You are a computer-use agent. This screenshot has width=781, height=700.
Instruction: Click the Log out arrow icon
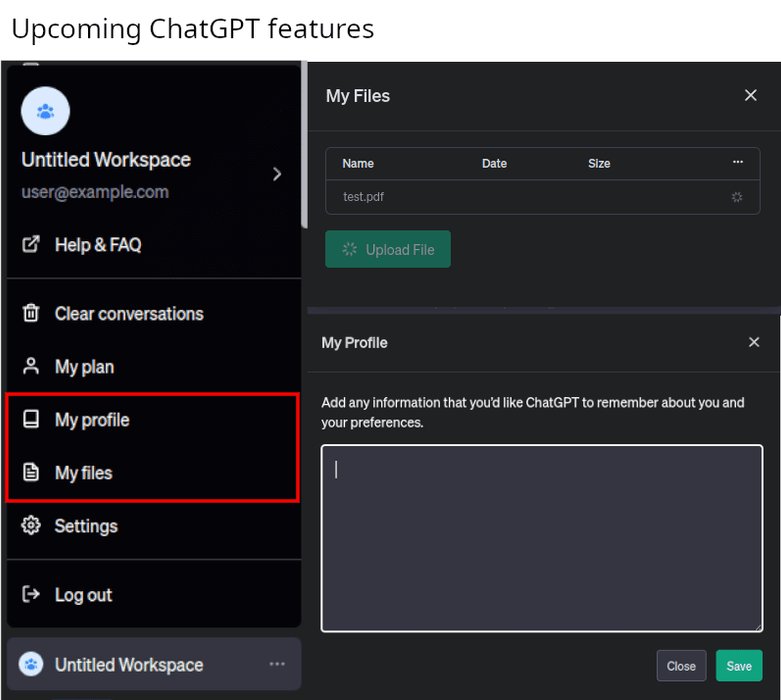pyautogui.click(x=31, y=595)
